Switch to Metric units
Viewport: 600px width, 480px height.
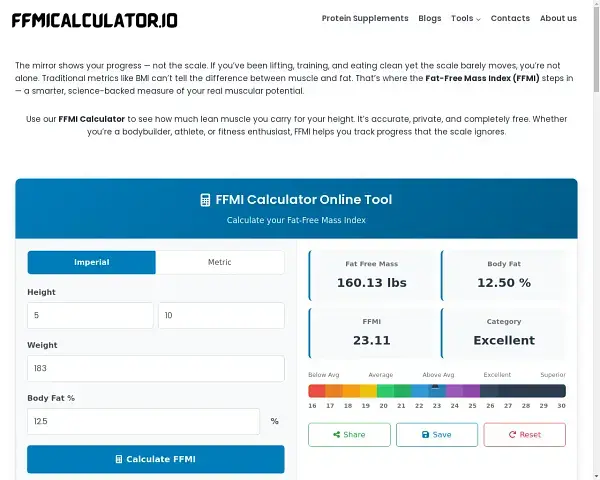220,262
